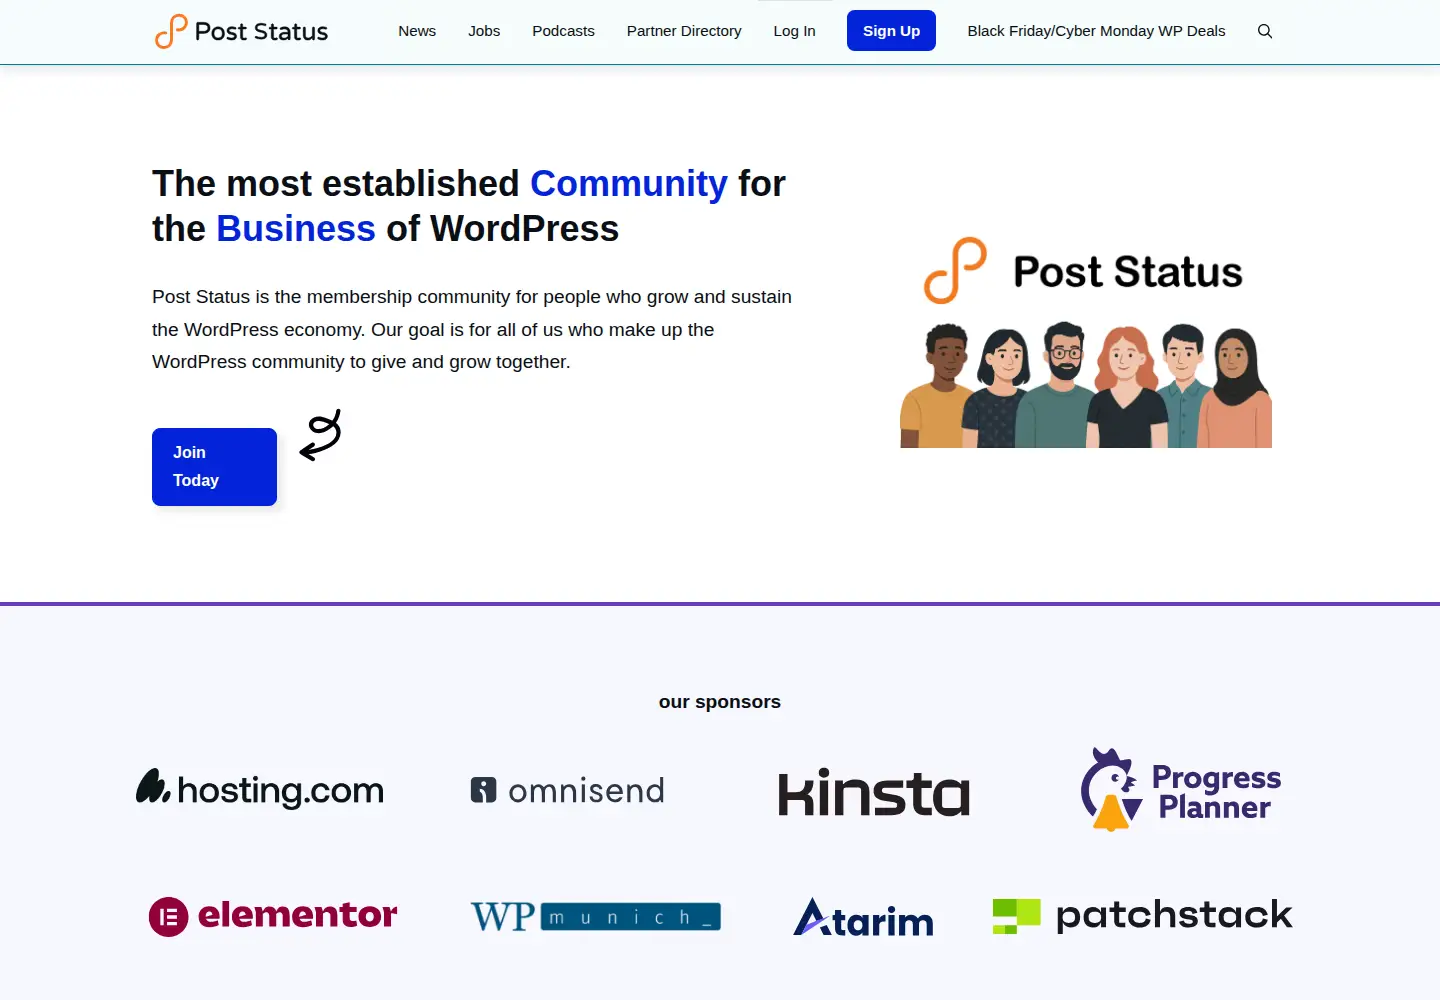Visit the Atarim sponsor logo

pyautogui.click(x=864, y=917)
